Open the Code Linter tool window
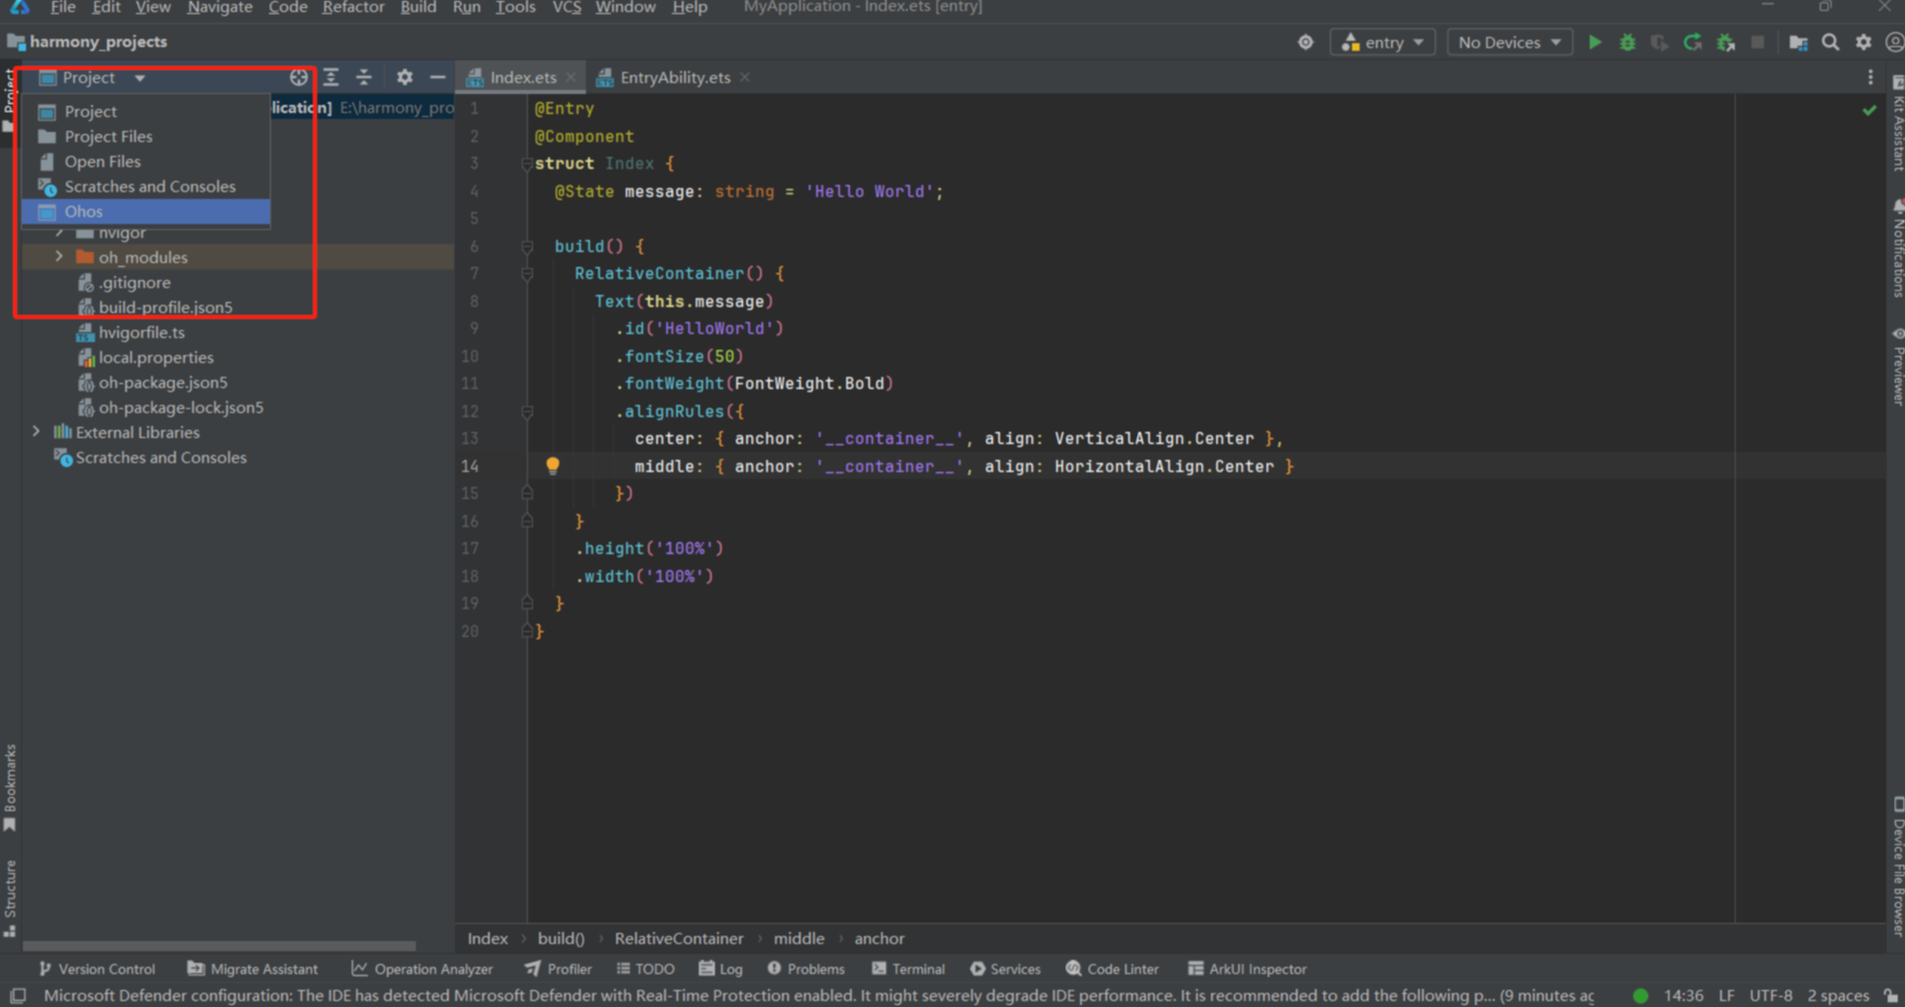Viewport: 1905px width, 1007px height. tap(1112, 969)
